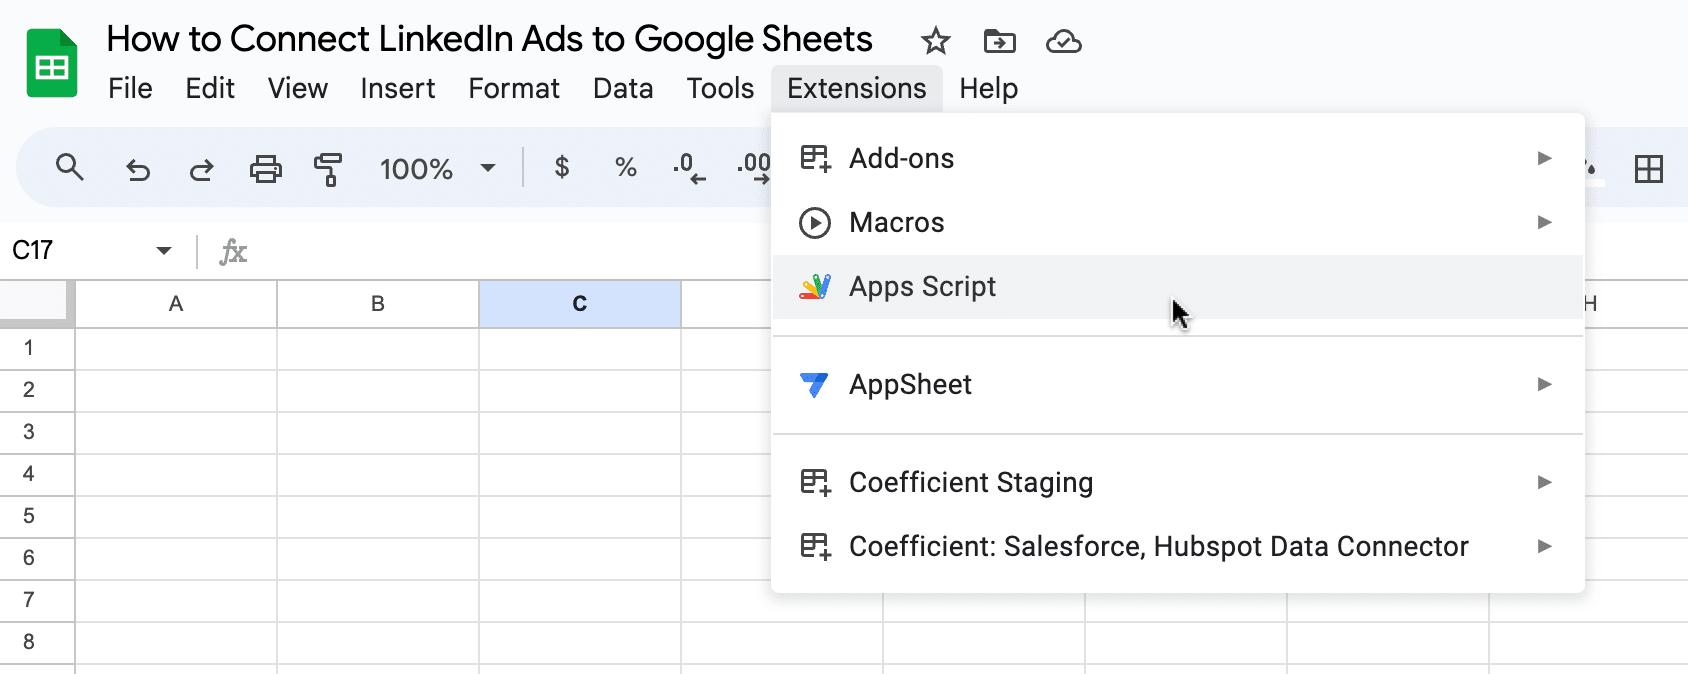Activate the paint format tool
1688x674 pixels.
(328, 169)
